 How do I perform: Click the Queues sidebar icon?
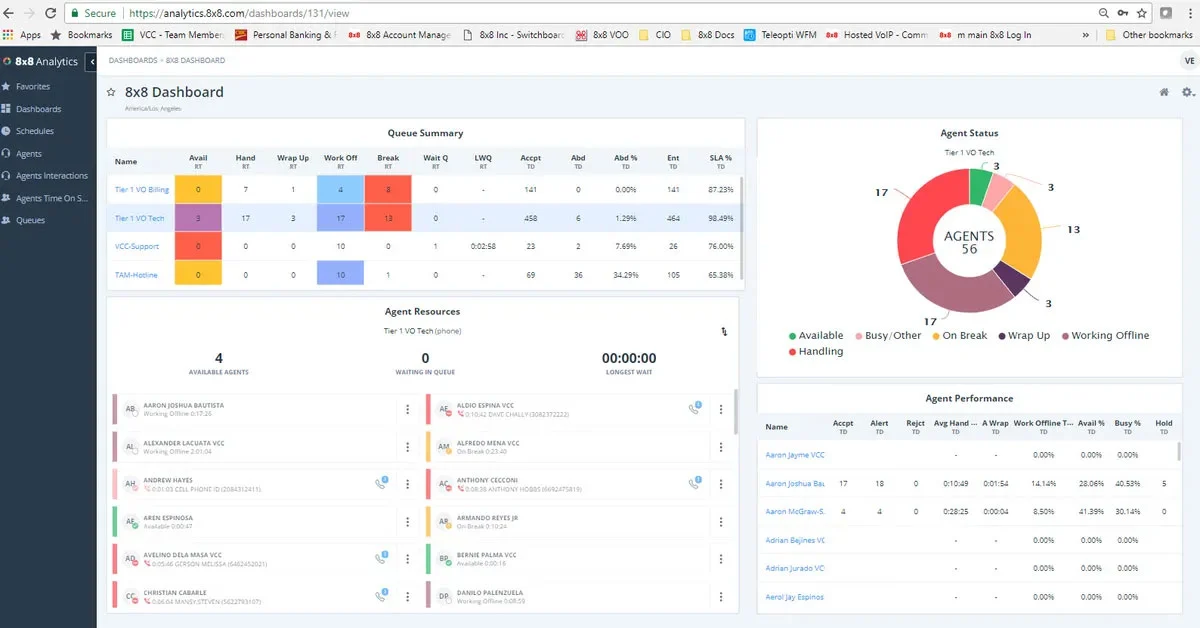click(7, 220)
